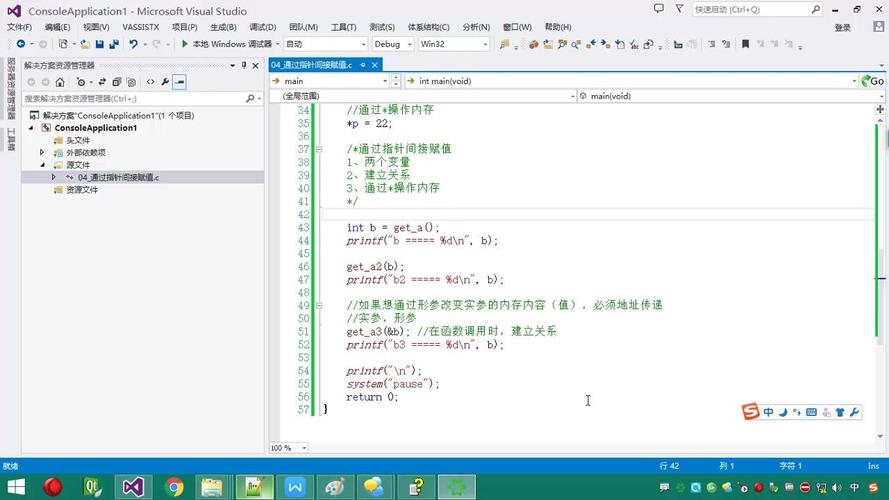889x500 pixels.
Task: Expand the 04_通过指针间接赋值.c file node
Action: coord(53,177)
